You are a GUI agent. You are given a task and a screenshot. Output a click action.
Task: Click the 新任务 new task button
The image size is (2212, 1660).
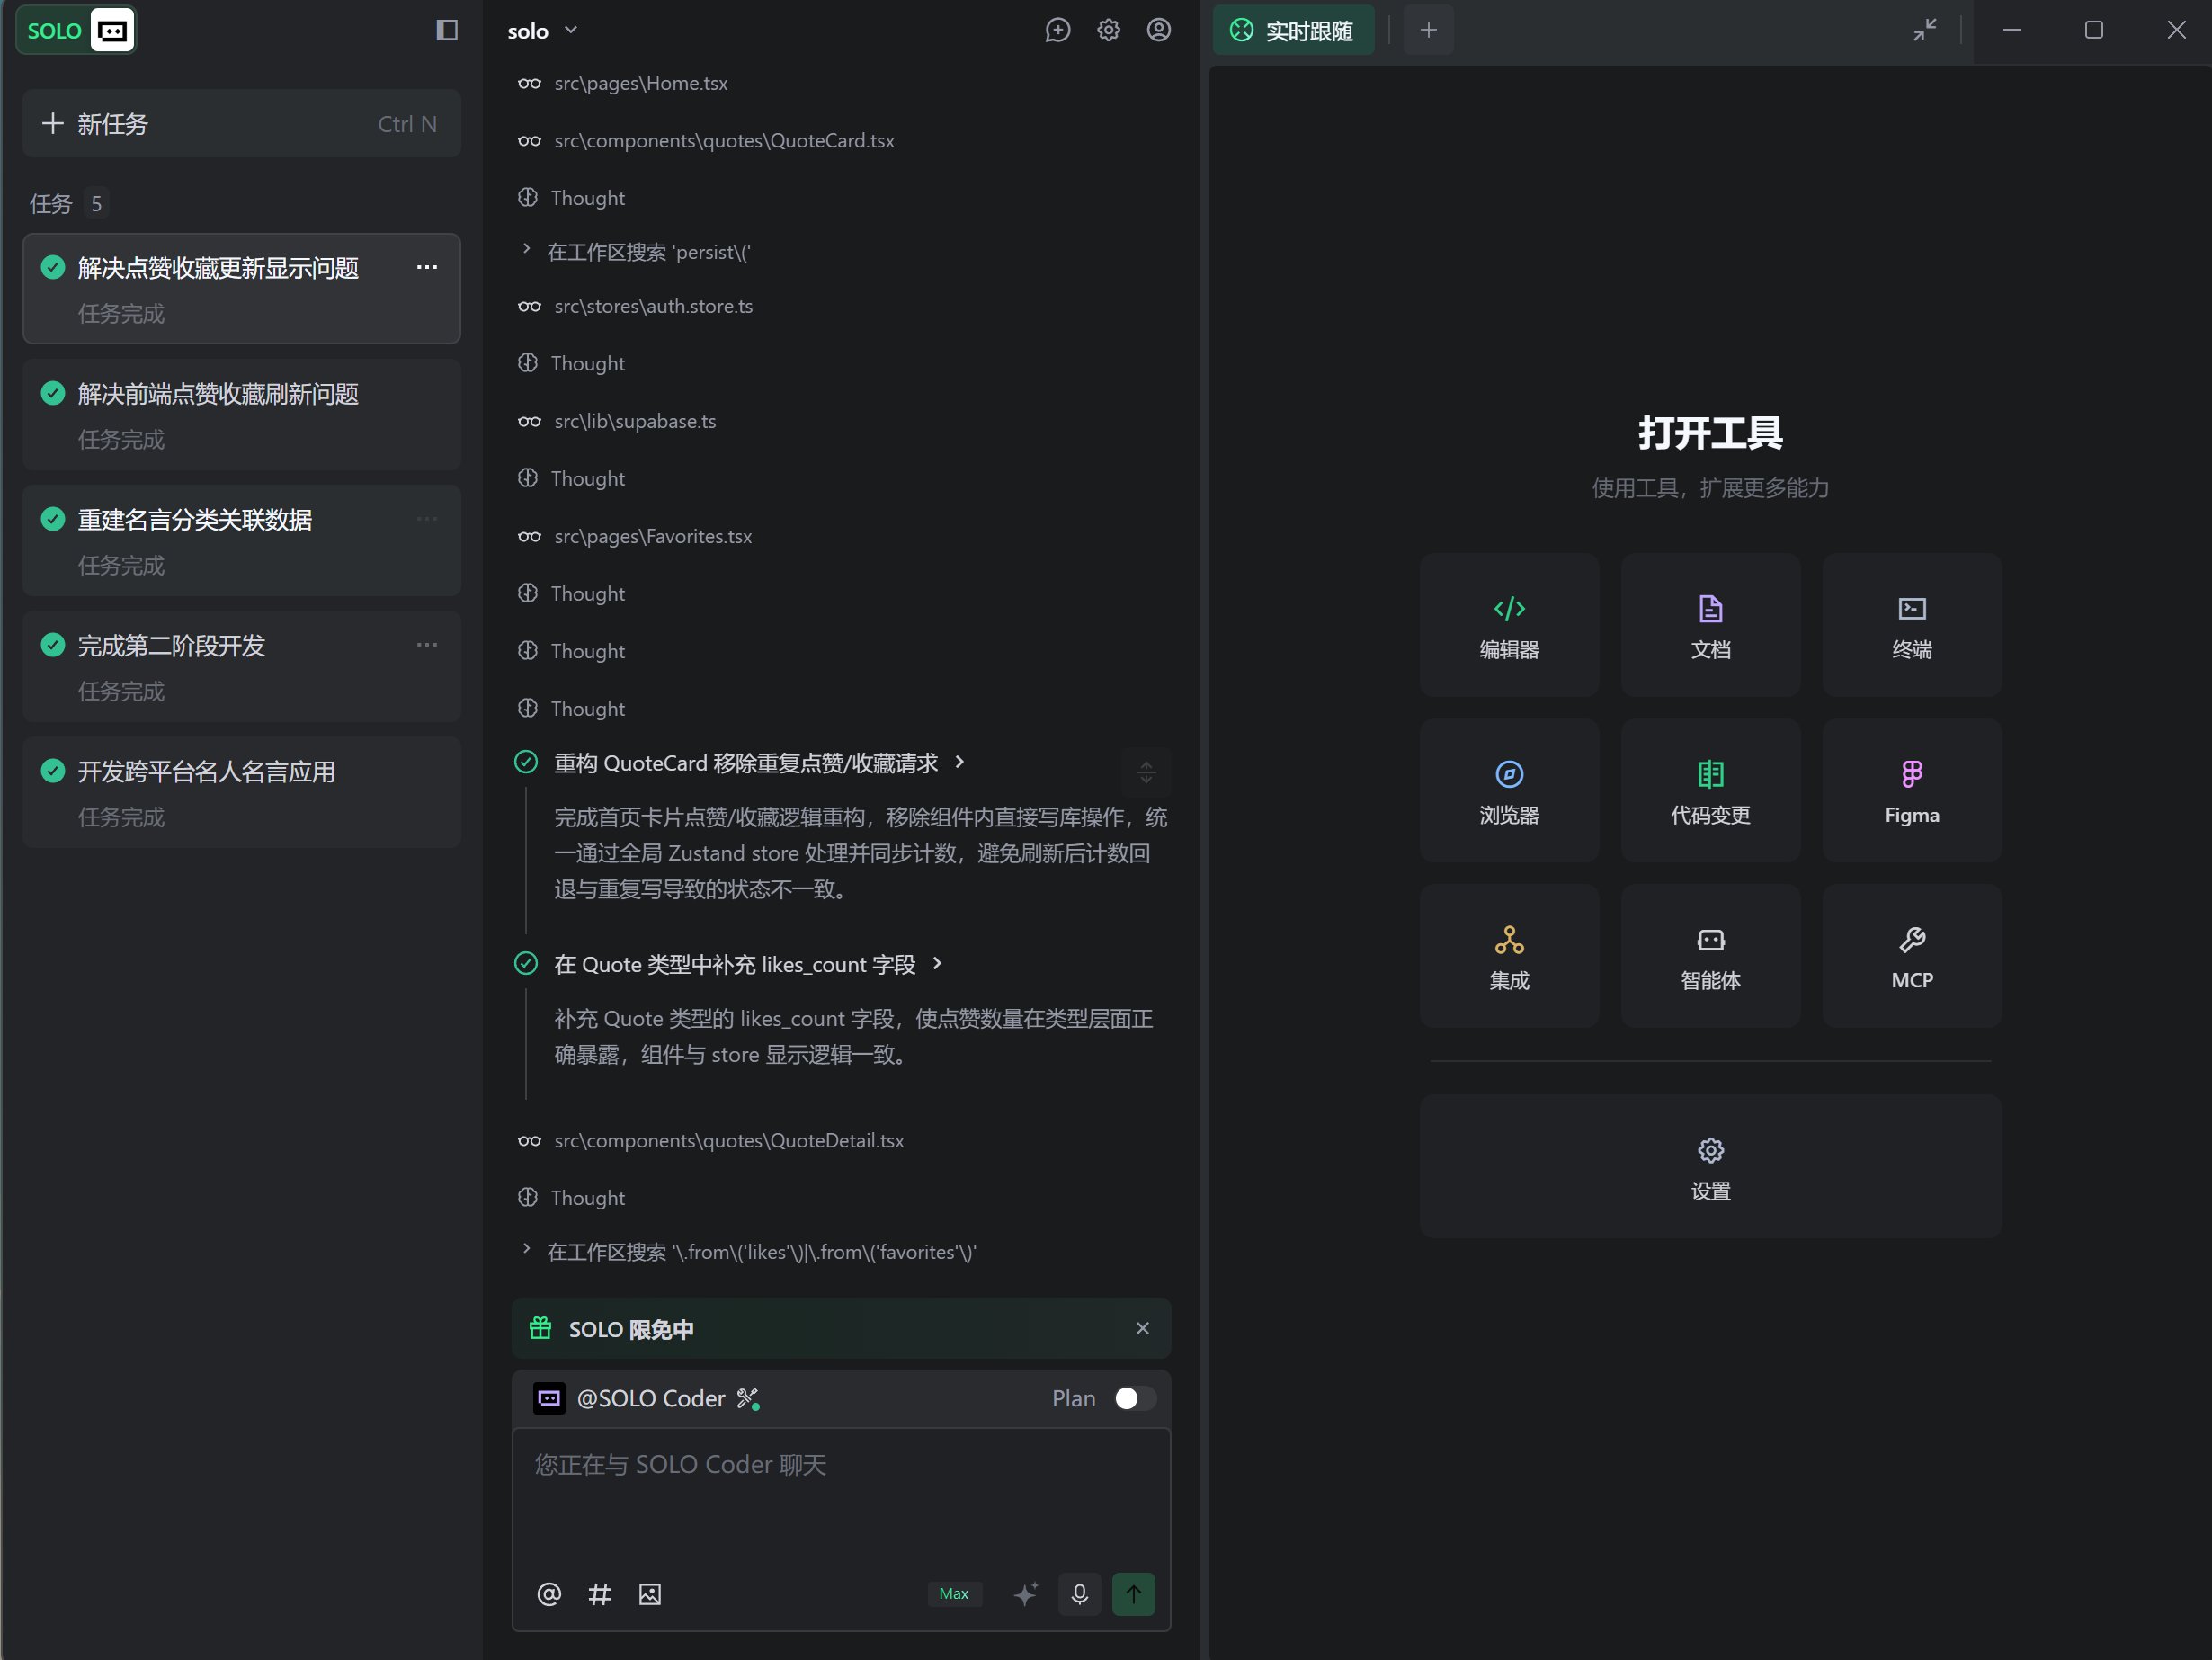pyautogui.click(x=241, y=124)
